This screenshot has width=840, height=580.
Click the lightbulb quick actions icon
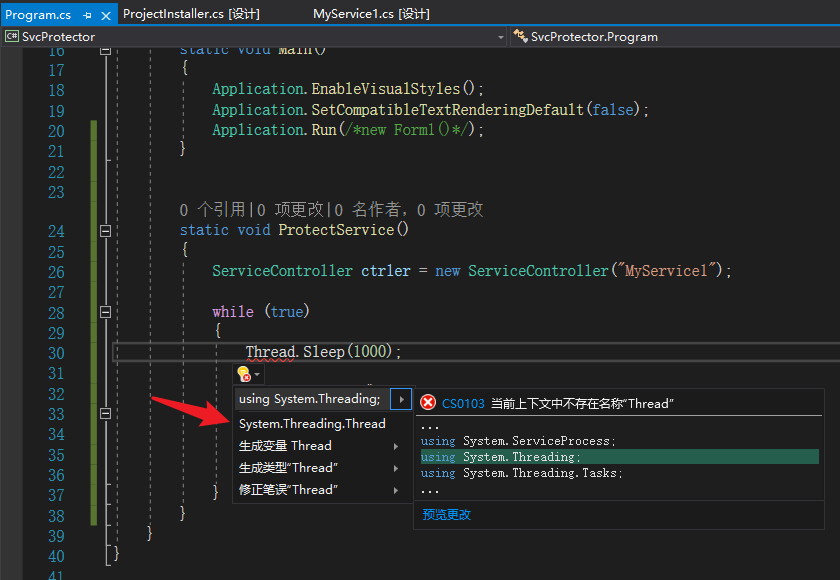(x=243, y=374)
